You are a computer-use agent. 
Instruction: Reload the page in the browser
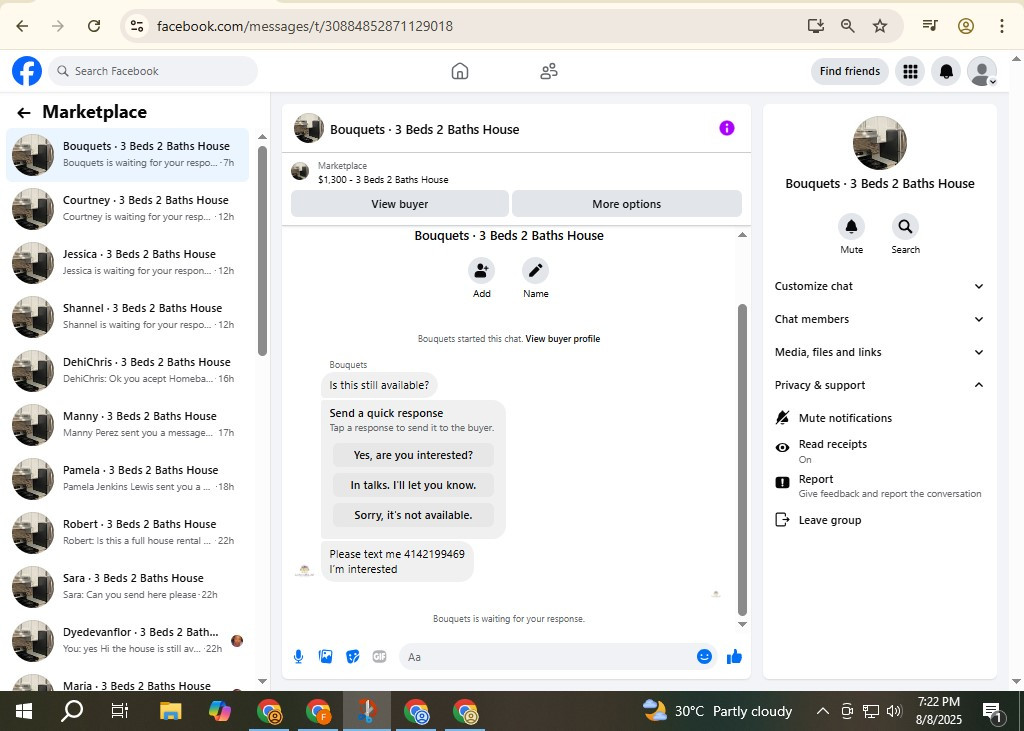pyautogui.click(x=94, y=25)
